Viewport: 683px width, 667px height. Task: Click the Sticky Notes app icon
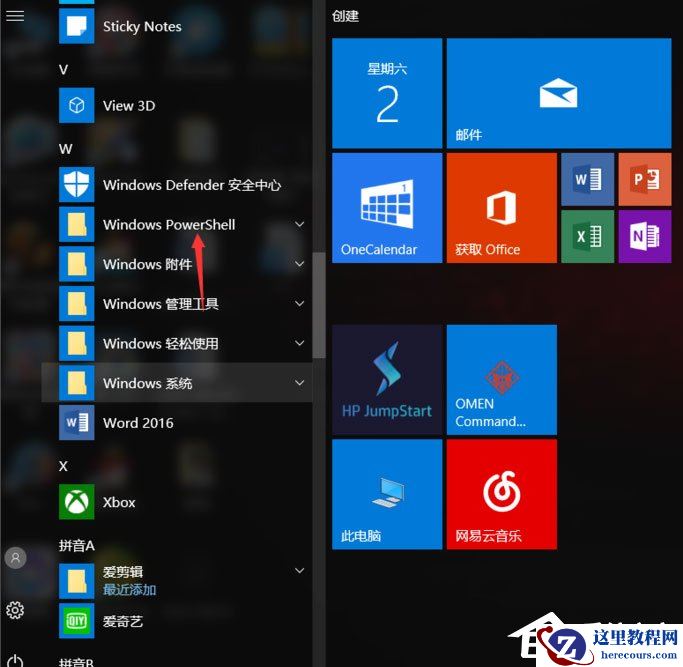click(77, 27)
